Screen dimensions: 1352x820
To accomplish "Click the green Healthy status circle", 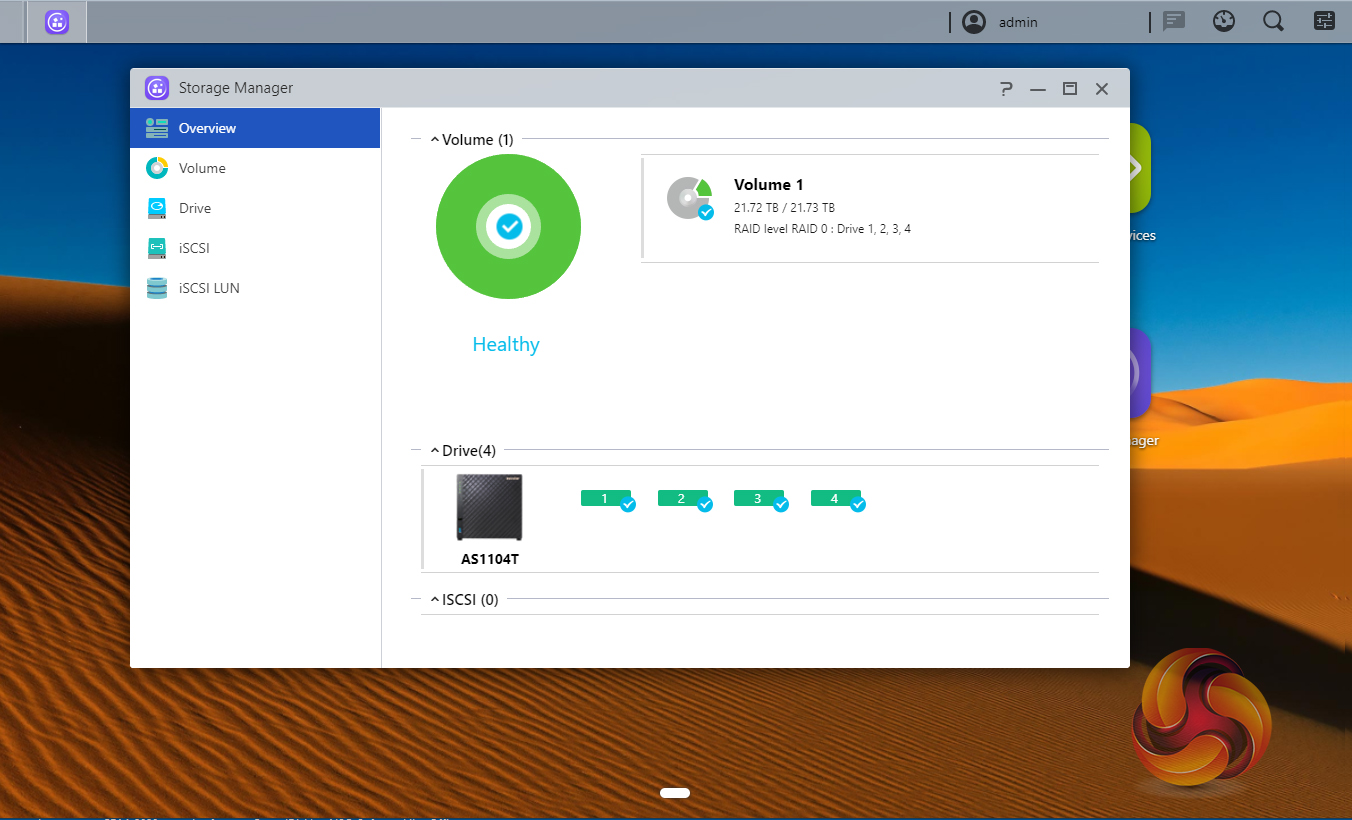I will tap(508, 227).
